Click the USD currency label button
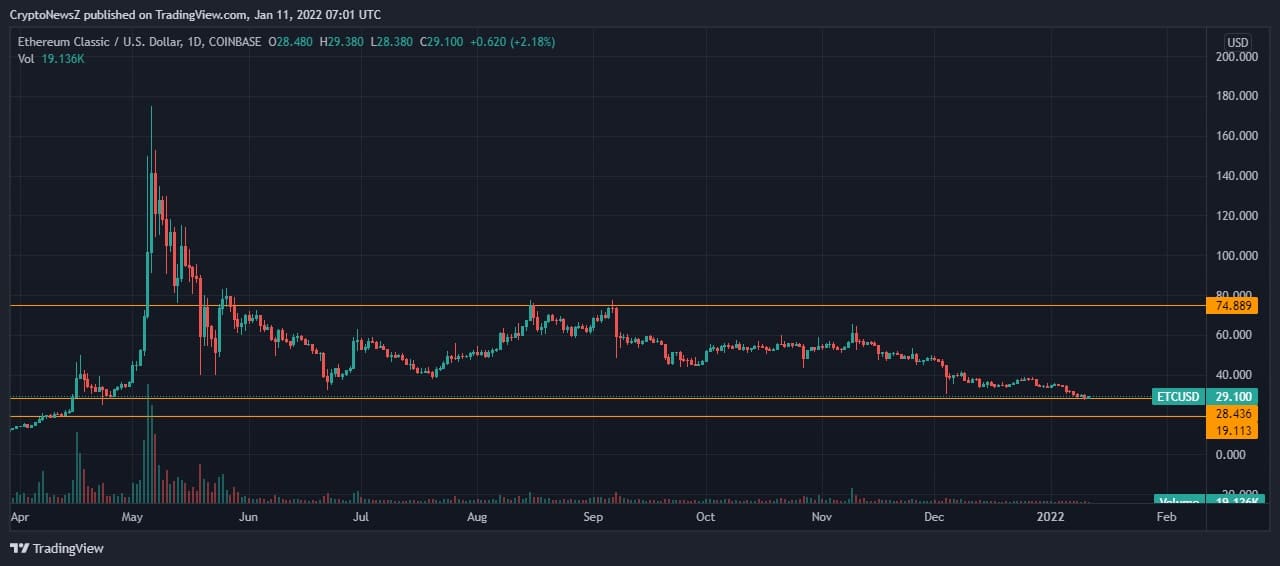Screen dimensions: 1280x566 click(1238, 42)
